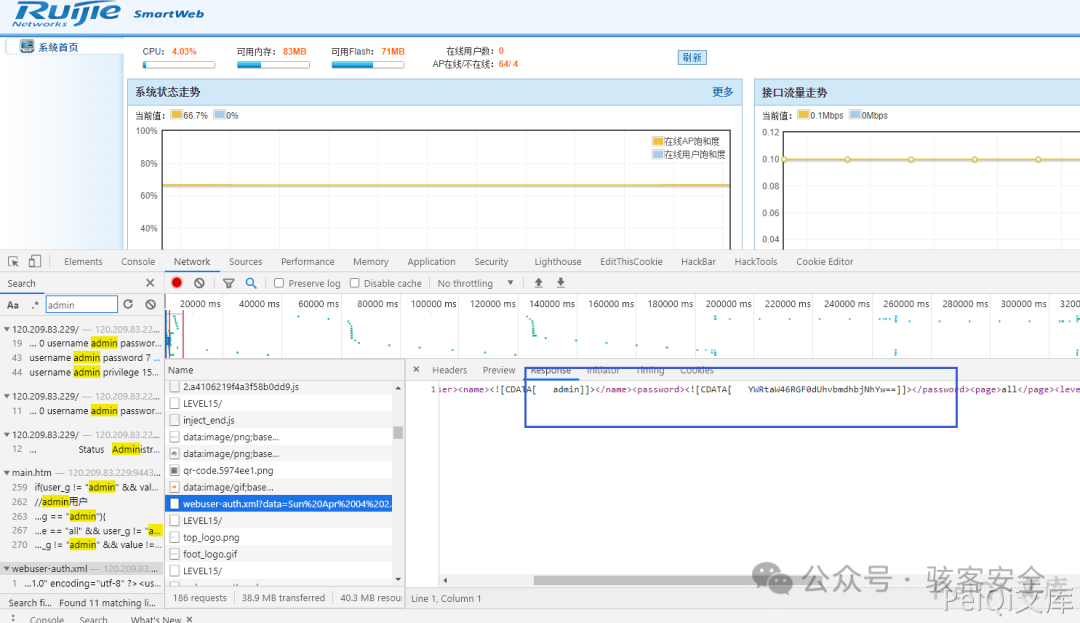Select the qr-code.5974ee1.png request row
1080x623 pixels.
click(x=279, y=471)
